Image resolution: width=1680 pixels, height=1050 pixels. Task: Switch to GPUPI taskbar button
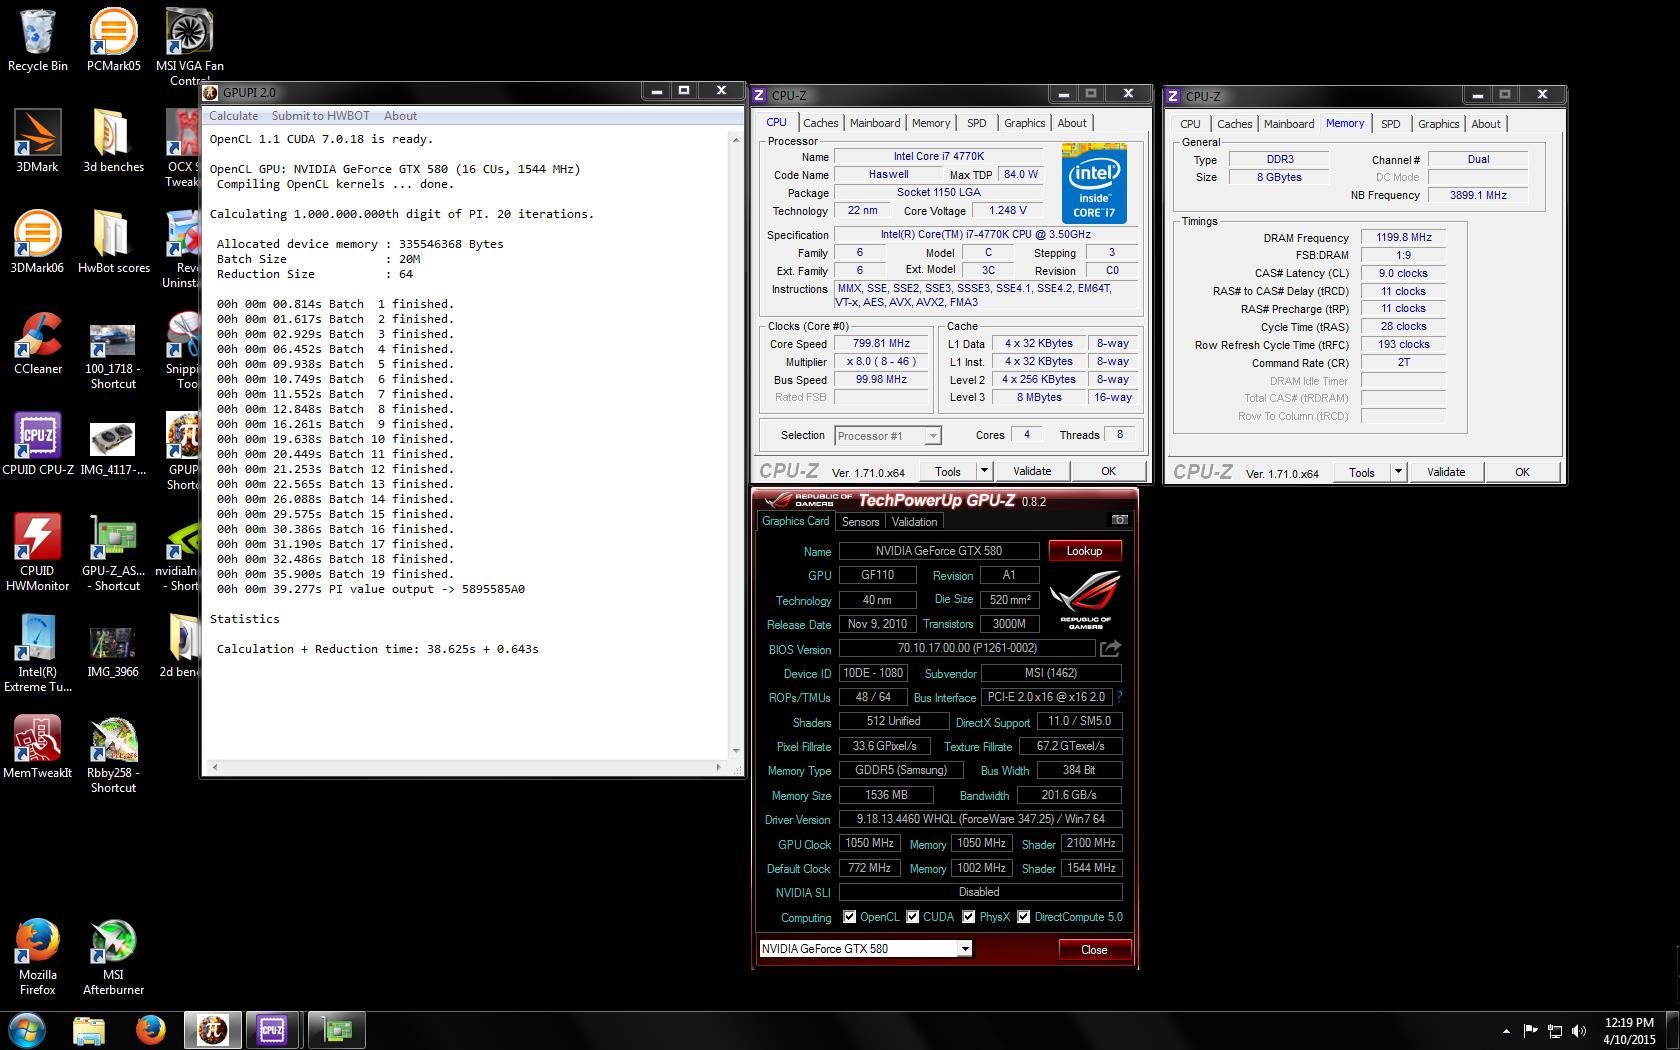[213, 1029]
